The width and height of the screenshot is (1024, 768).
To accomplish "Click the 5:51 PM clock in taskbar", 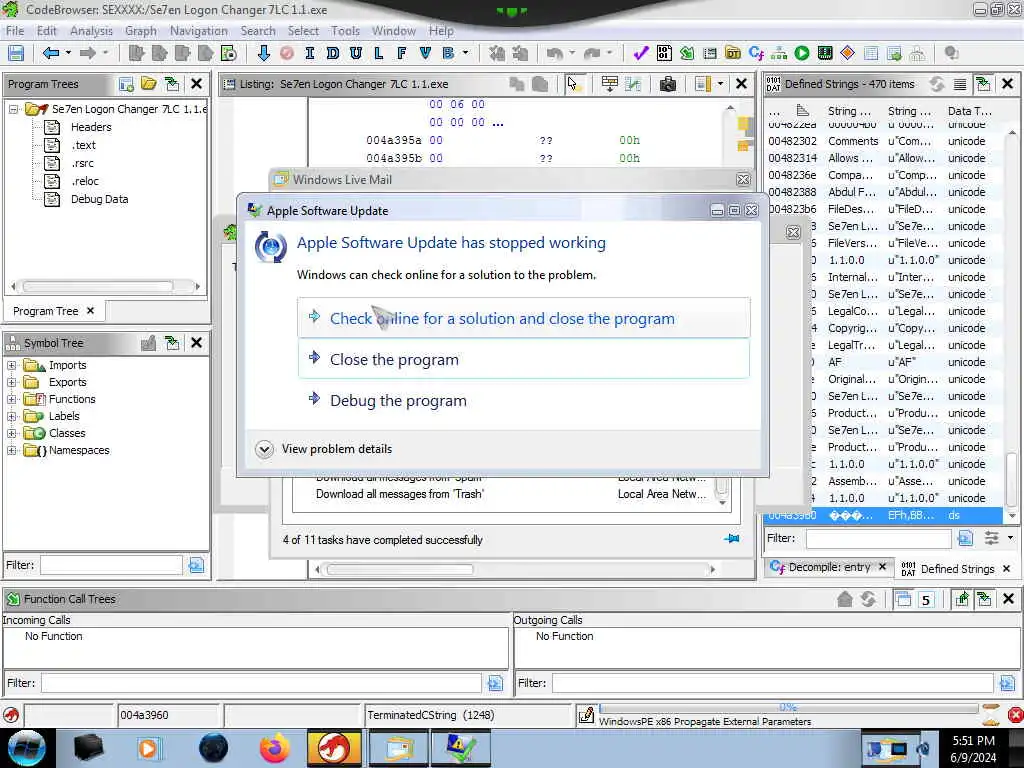I will 973,741.
